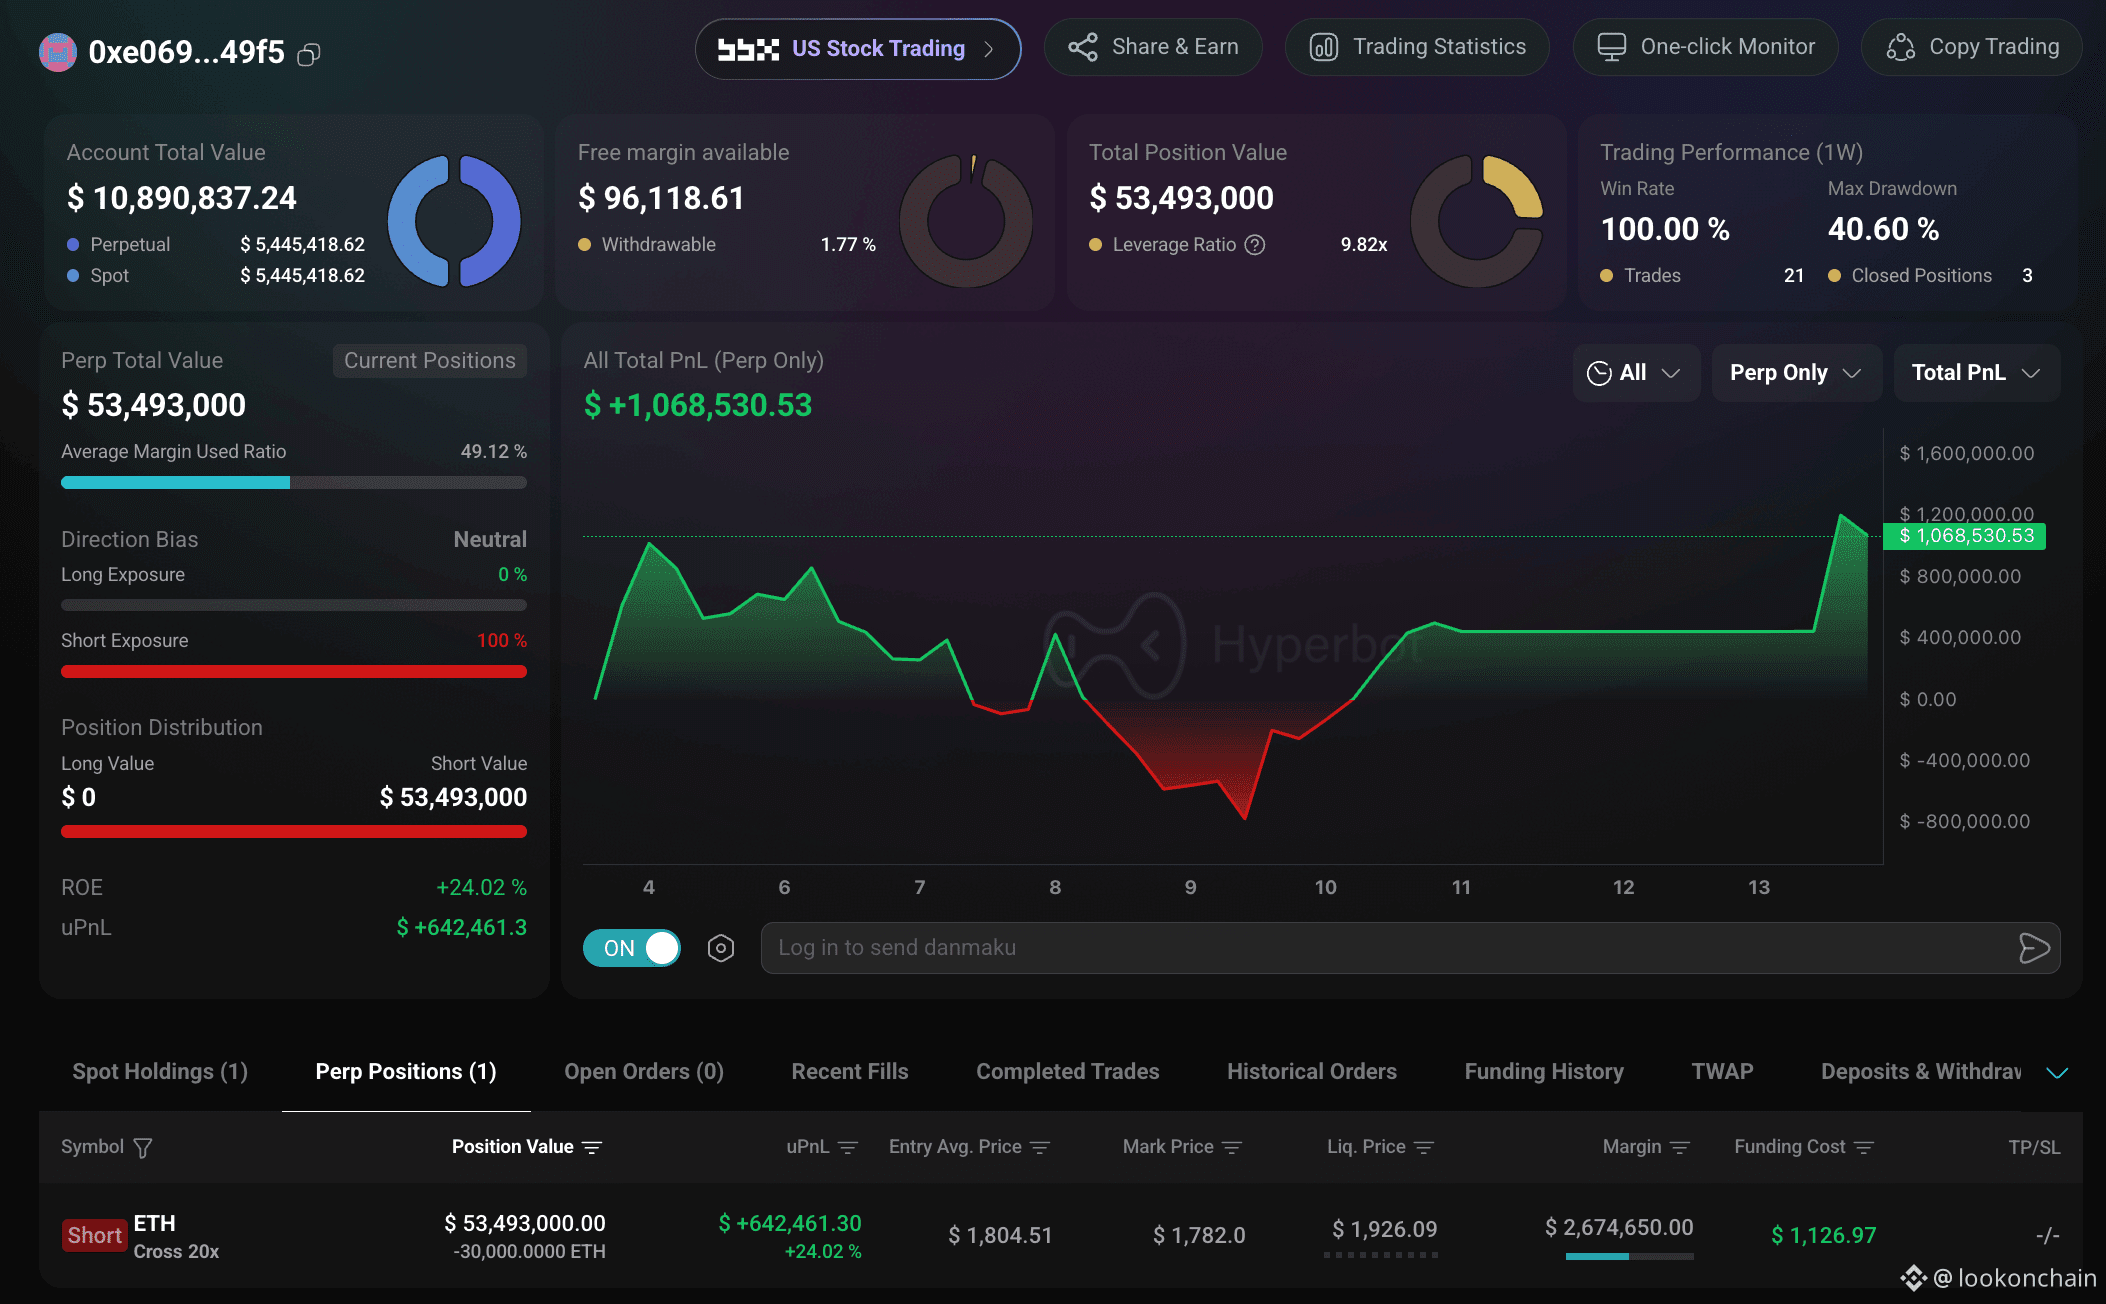Click Win Rate 100.00 %
This screenshot has height=1304, width=2106.
click(x=1665, y=229)
